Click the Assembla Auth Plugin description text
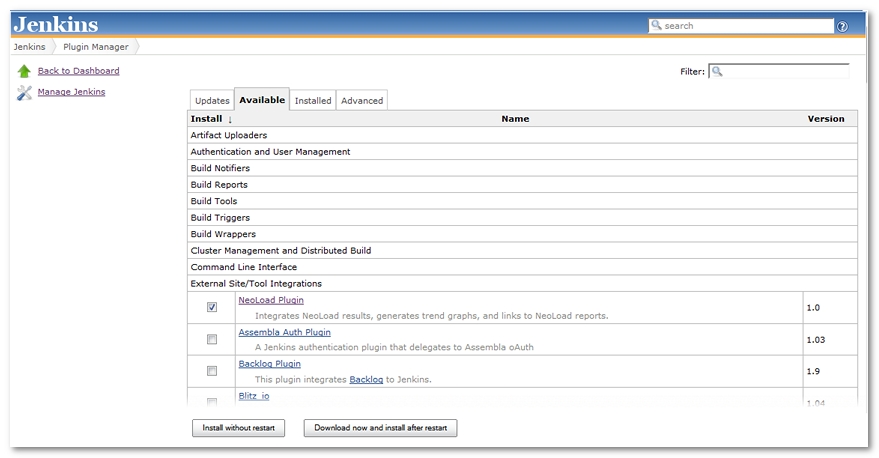The image size is (879, 458). pyautogui.click(x=394, y=347)
